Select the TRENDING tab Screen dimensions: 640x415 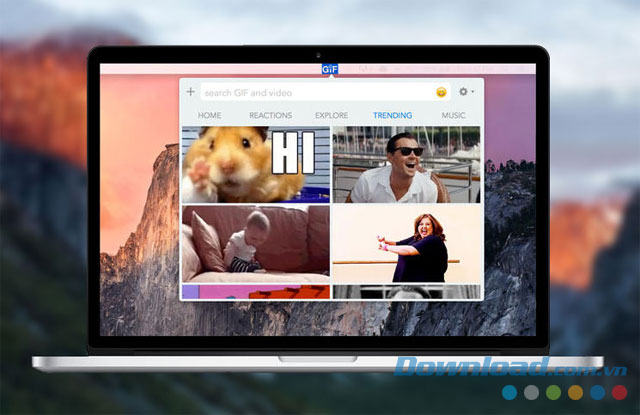coord(392,116)
